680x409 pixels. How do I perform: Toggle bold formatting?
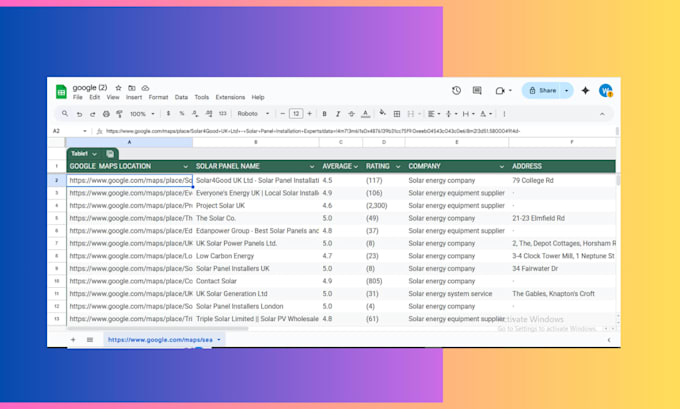tap(324, 114)
